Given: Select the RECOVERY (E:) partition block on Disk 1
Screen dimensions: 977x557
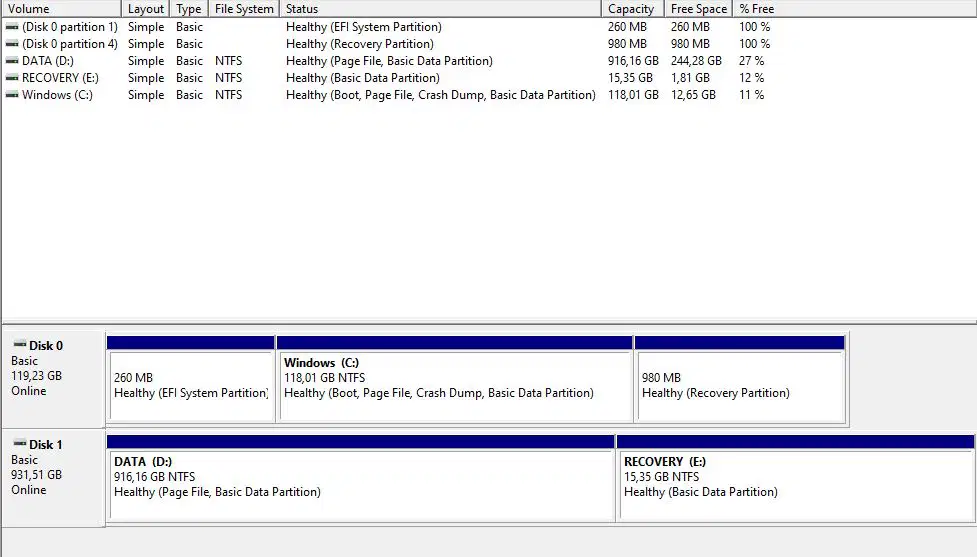Looking at the screenshot, I should coord(796,478).
